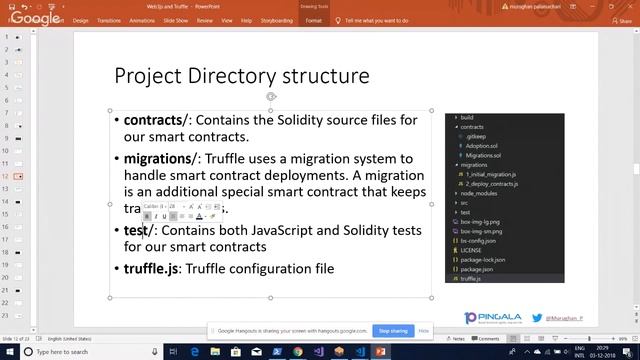The width and height of the screenshot is (640, 360).
Task: Click Windows Start button
Action: 10,351
